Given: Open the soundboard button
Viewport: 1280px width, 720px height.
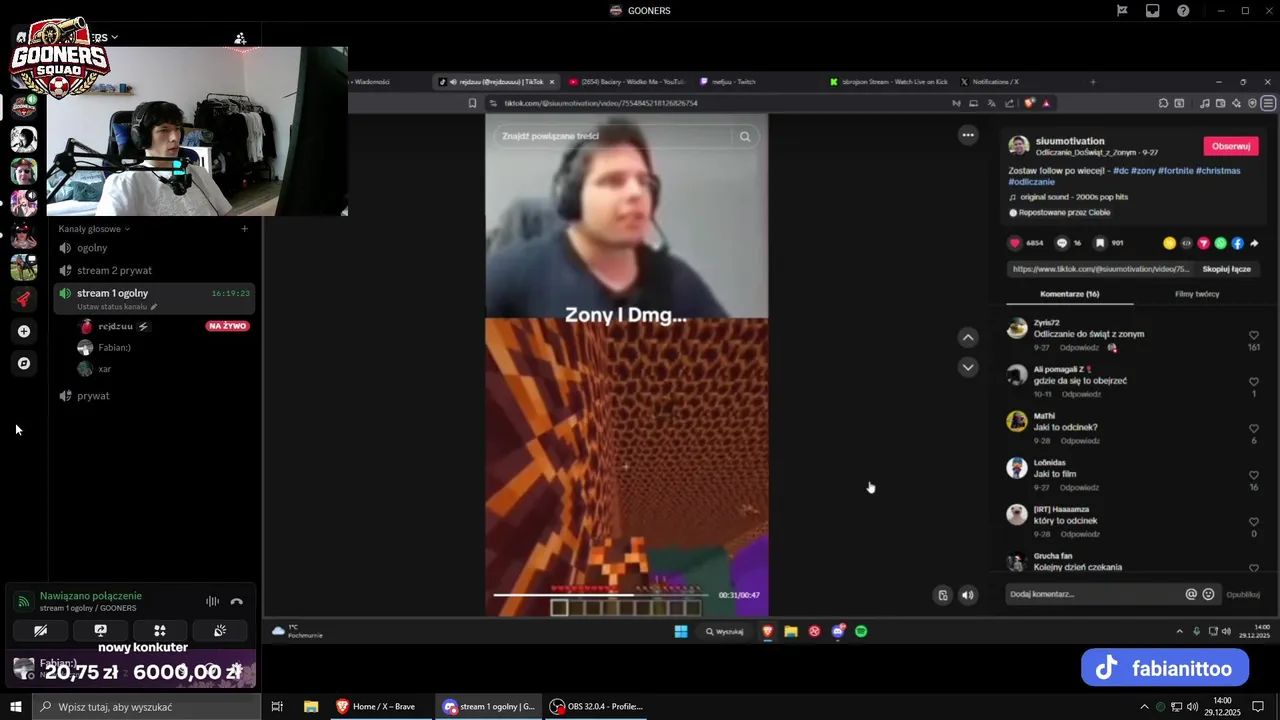Looking at the screenshot, I should tap(220, 631).
